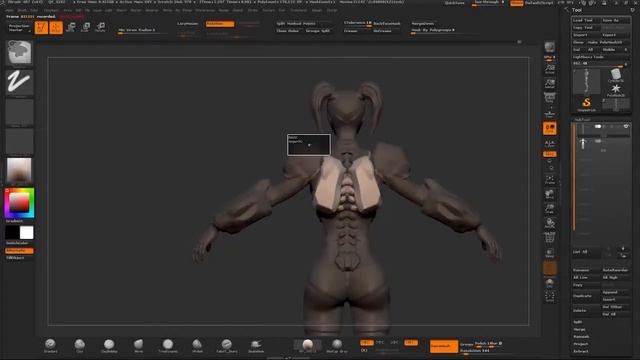Select the SimpleBrush tool thumbnail
640x360 pixels.
(x=587, y=104)
